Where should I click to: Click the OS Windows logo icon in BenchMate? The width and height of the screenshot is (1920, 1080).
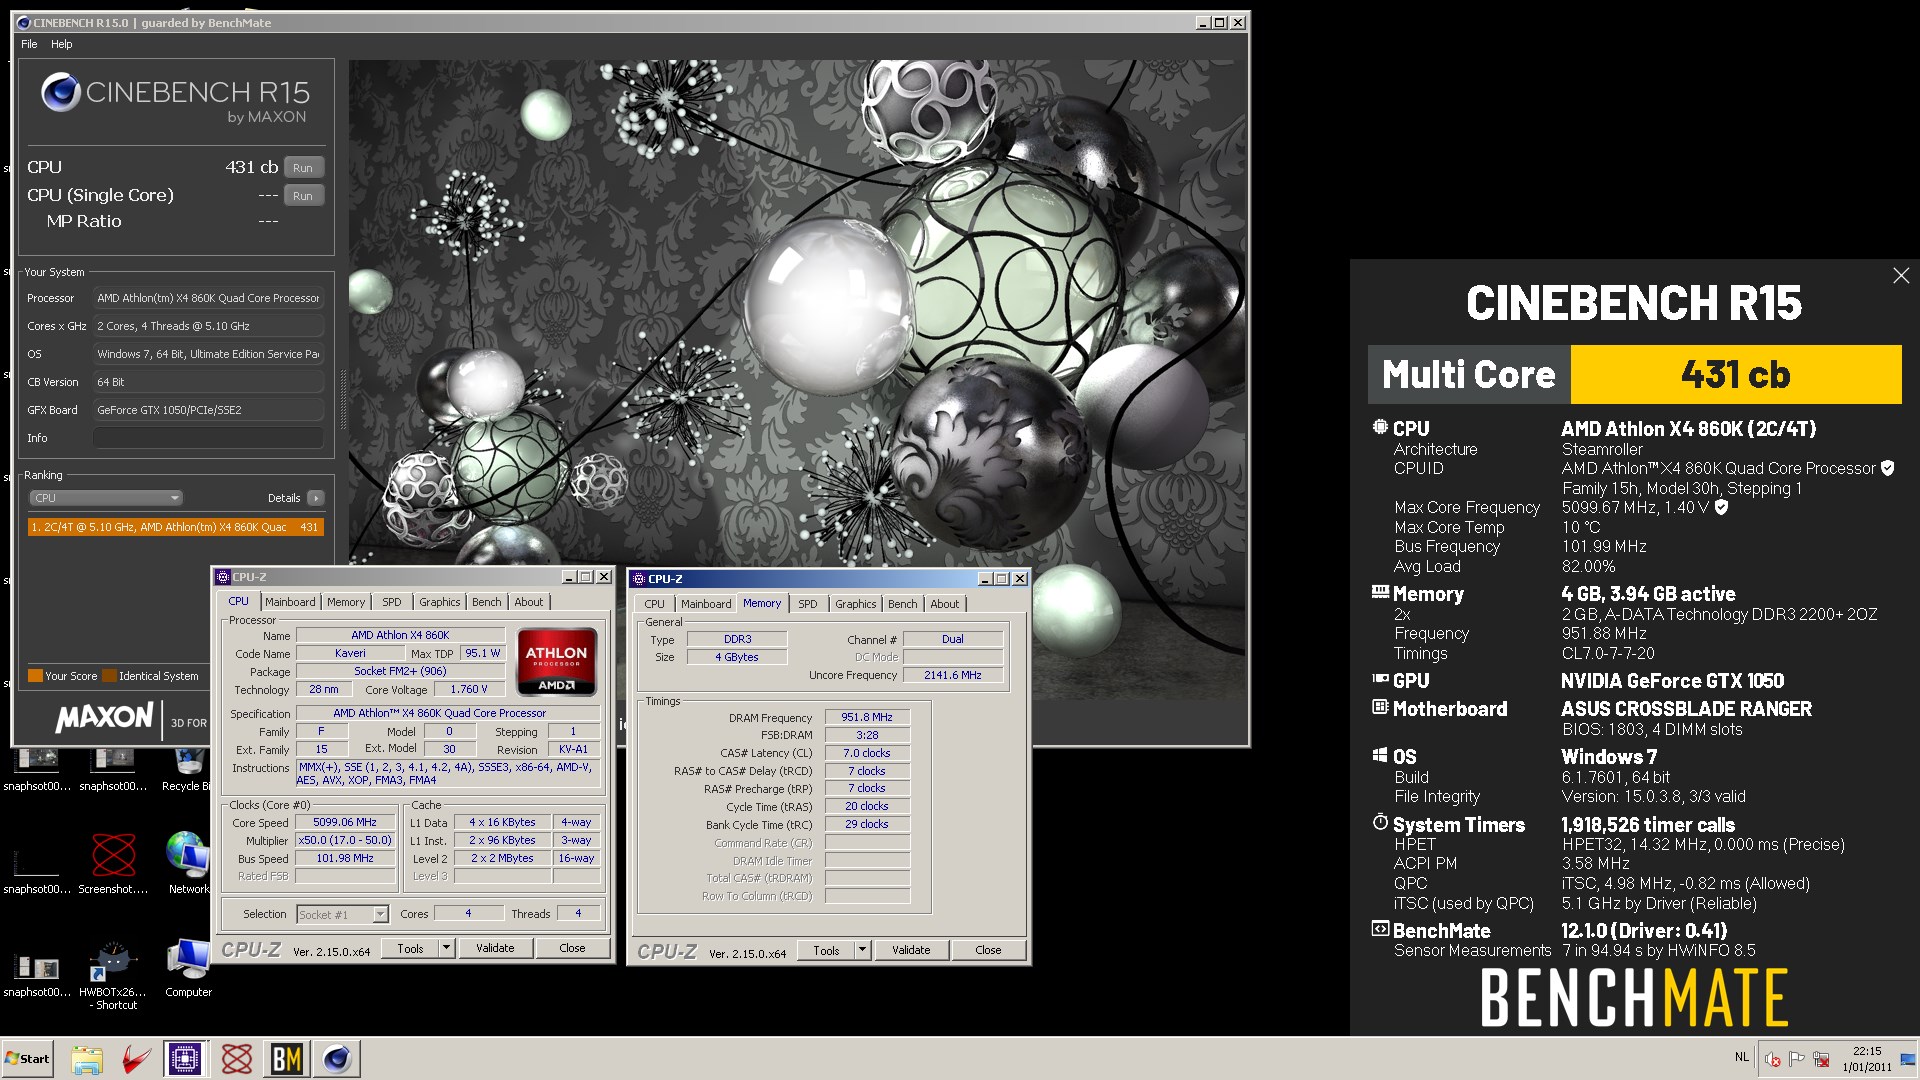pos(1380,755)
